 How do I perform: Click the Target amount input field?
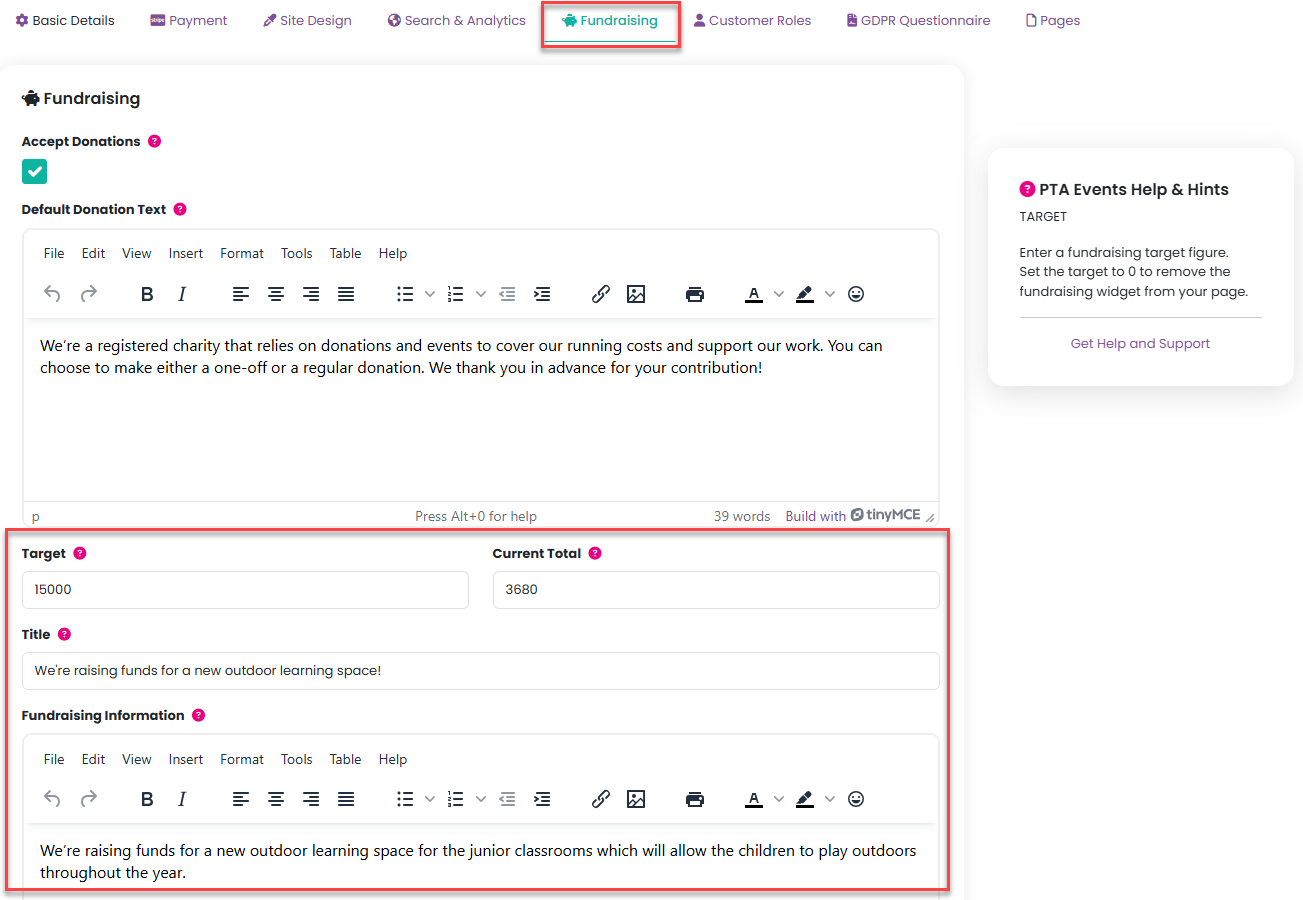pos(245,590)
